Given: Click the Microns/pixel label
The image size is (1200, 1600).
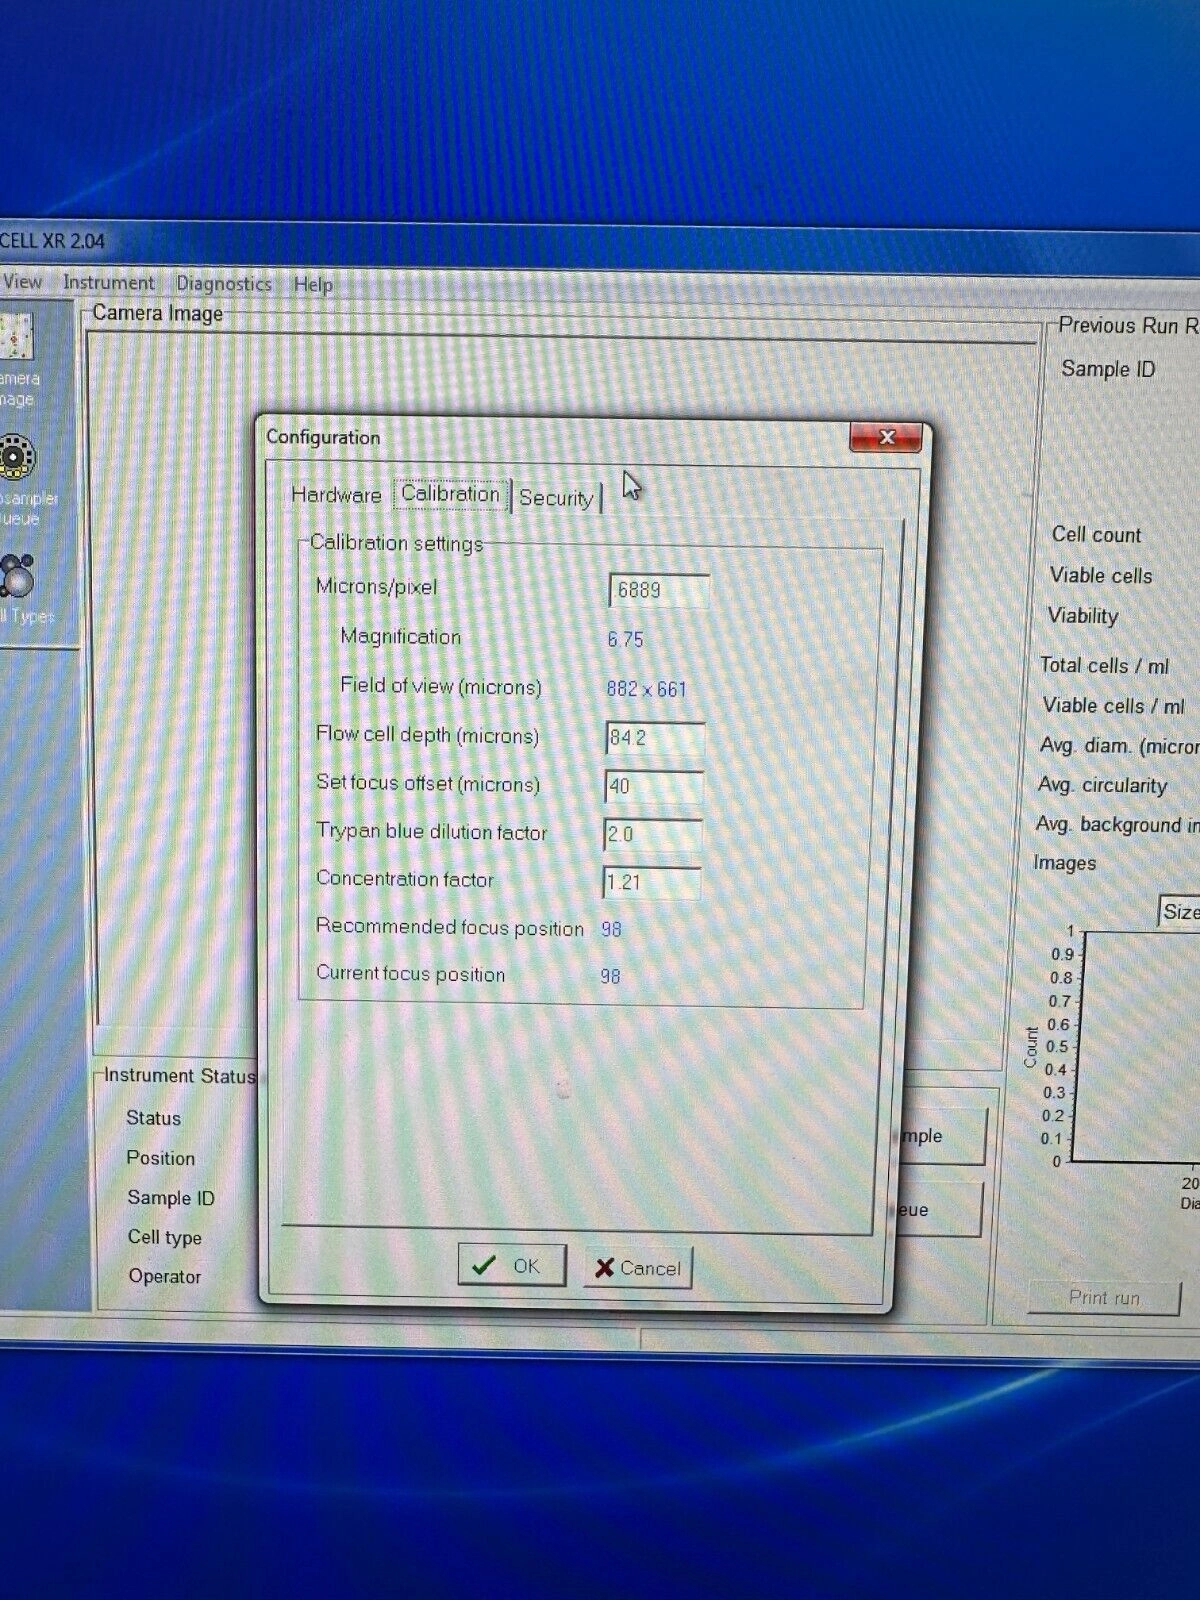Looking at the screenshot, I should coord(376,587).
